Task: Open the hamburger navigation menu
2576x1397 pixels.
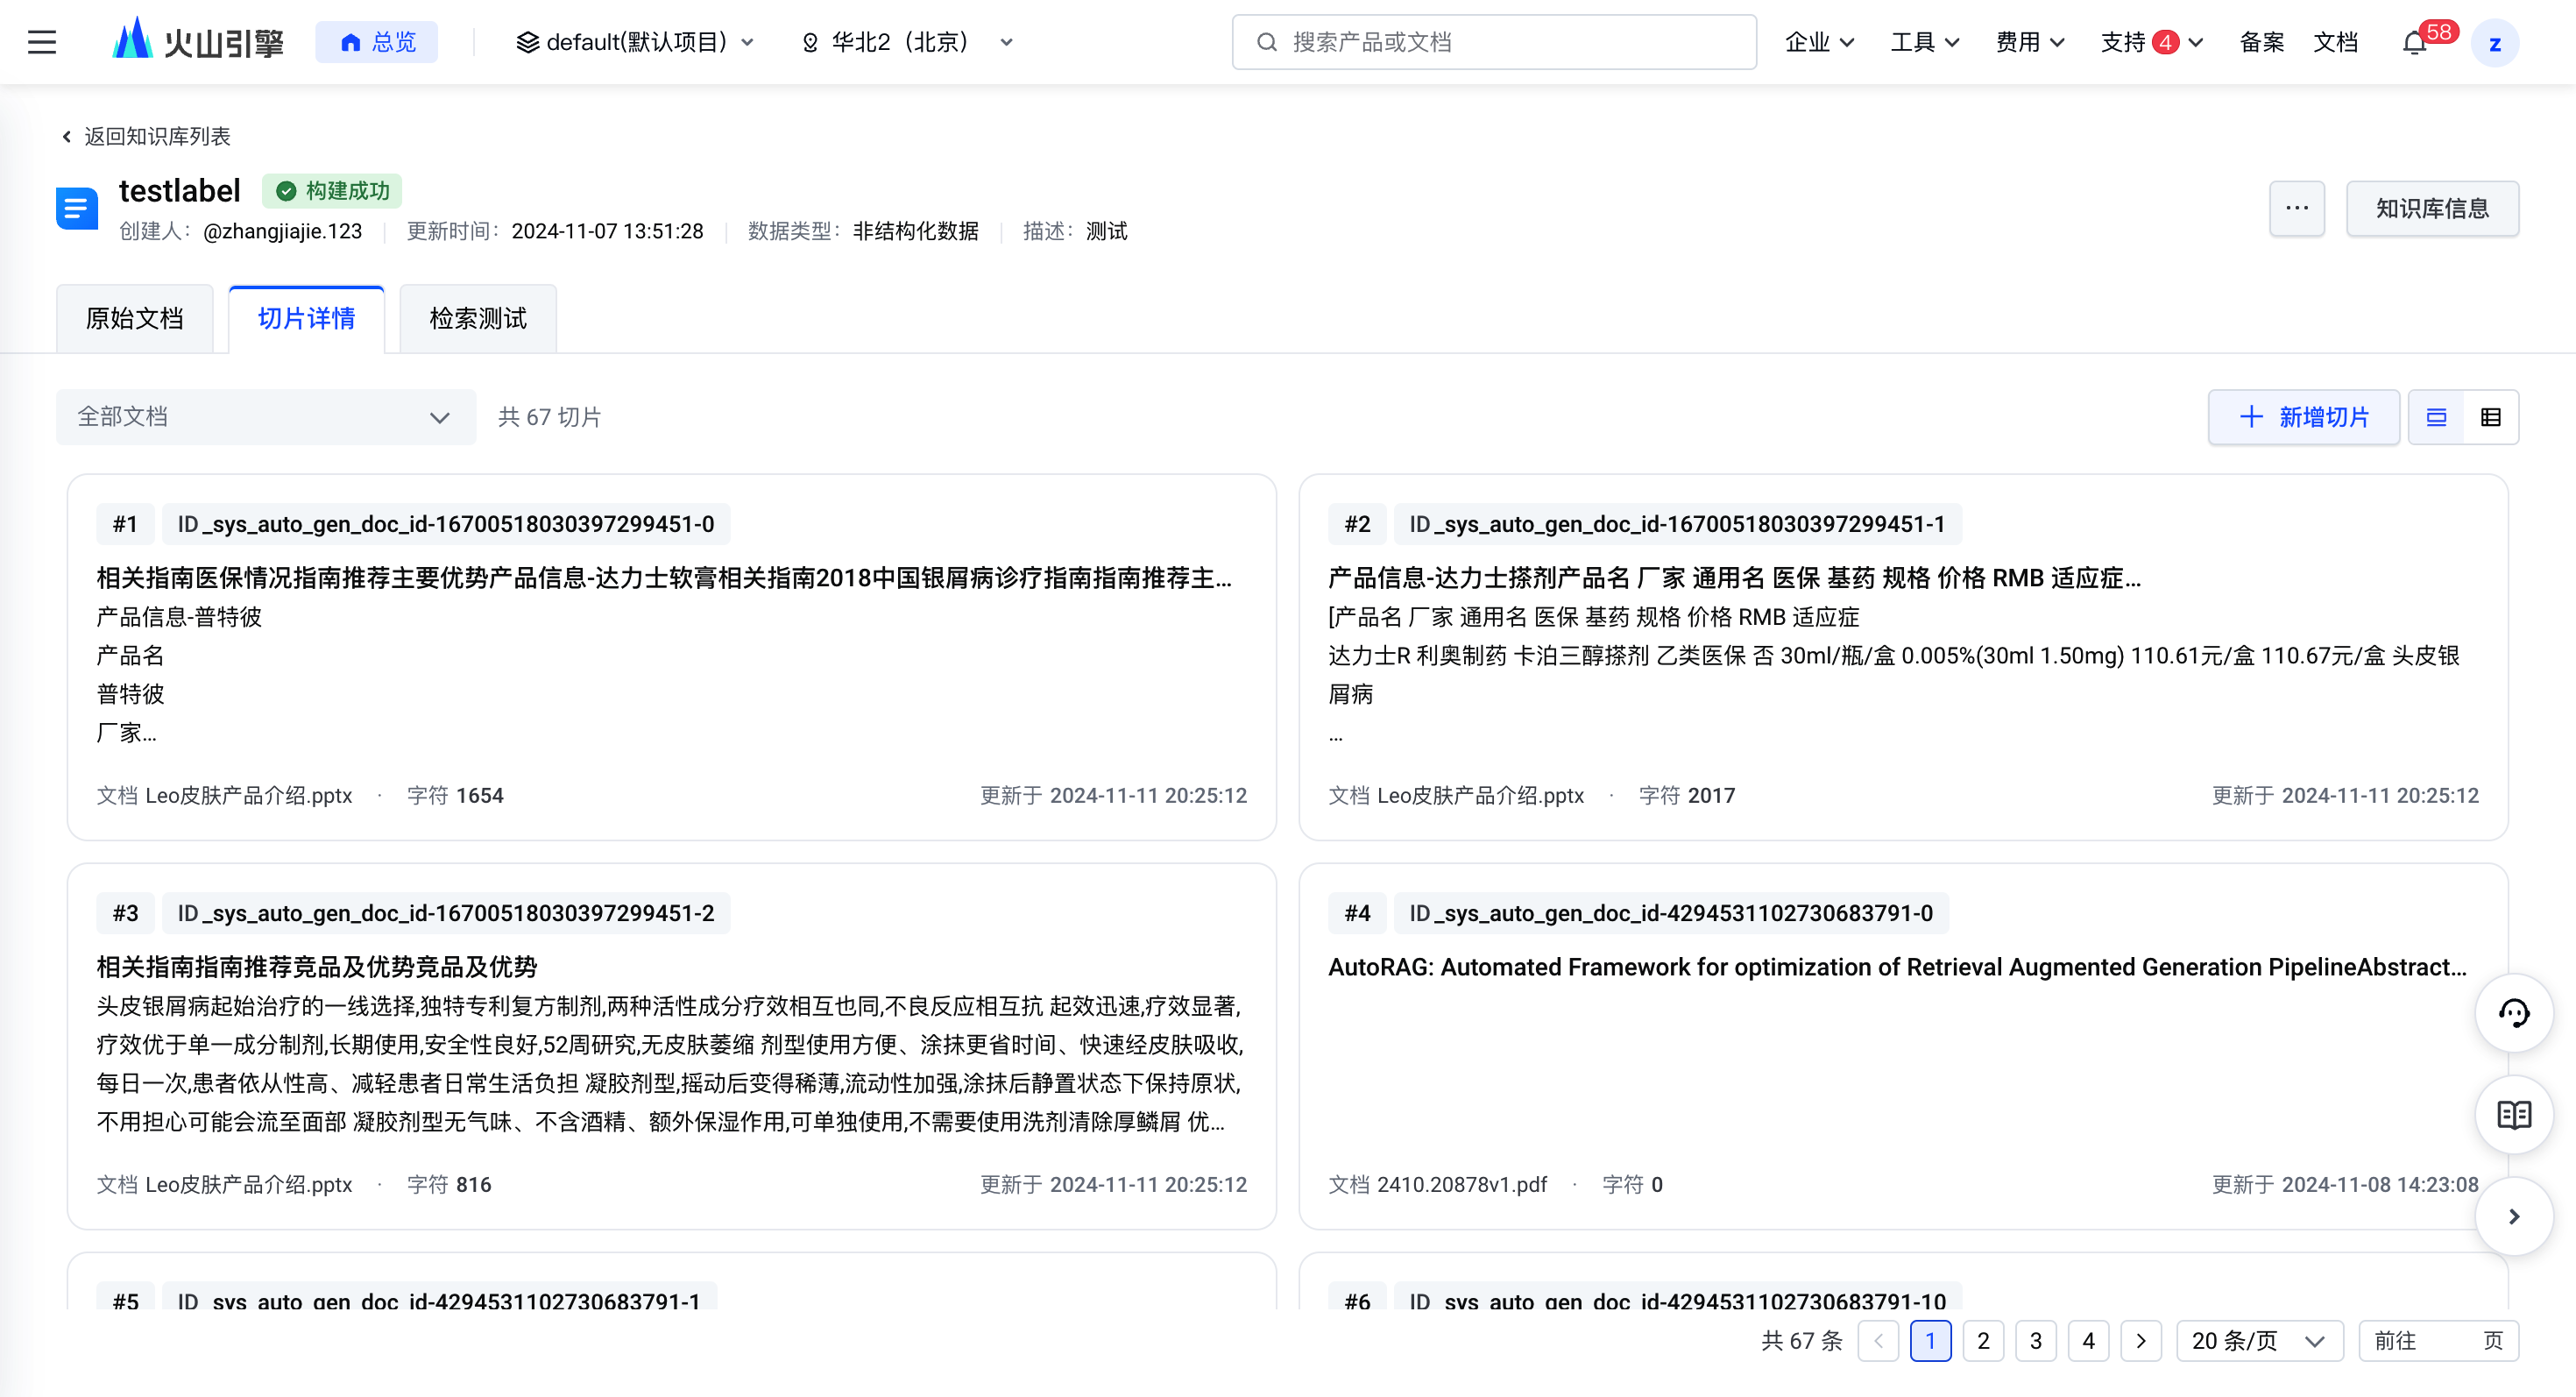Action: [x=42, y=42]
